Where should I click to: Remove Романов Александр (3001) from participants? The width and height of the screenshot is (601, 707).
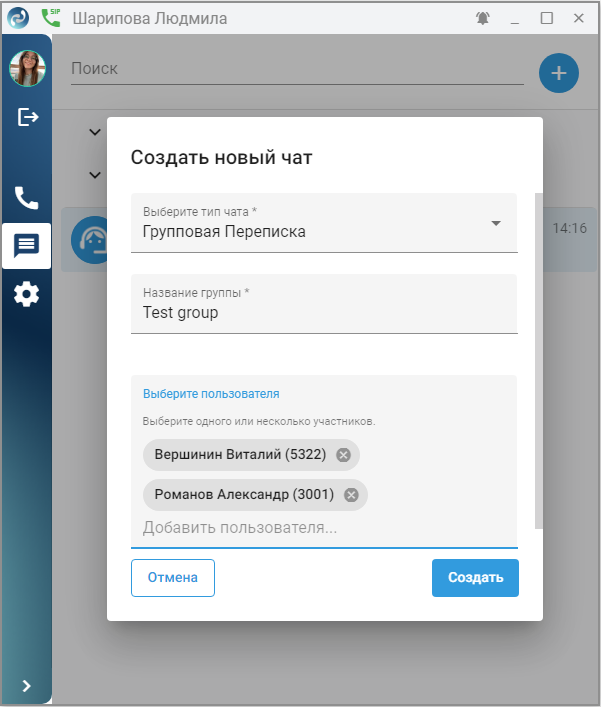[351, 495]
